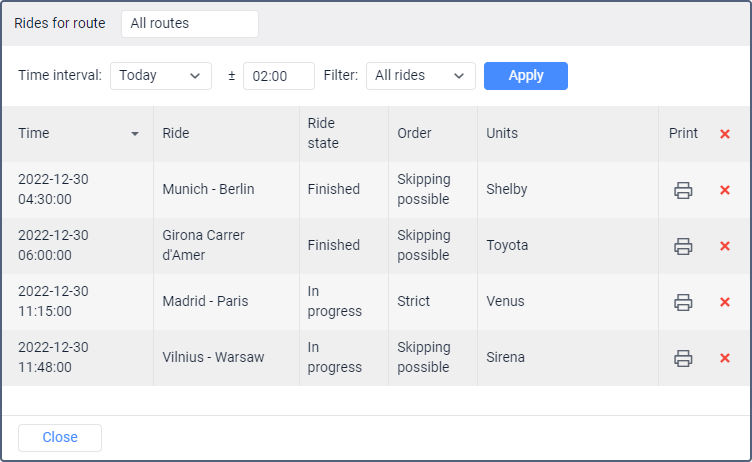The width and height of the screenshot is (752, 462).
Task: Print the Munich - Berlin ride
Action: pyautogui.click(x=683, y=190)
